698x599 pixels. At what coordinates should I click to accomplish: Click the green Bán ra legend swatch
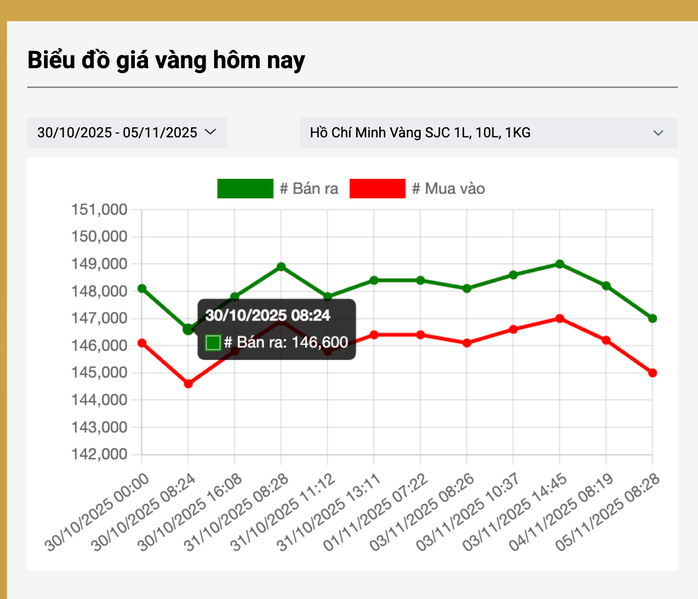click(245, 188)
